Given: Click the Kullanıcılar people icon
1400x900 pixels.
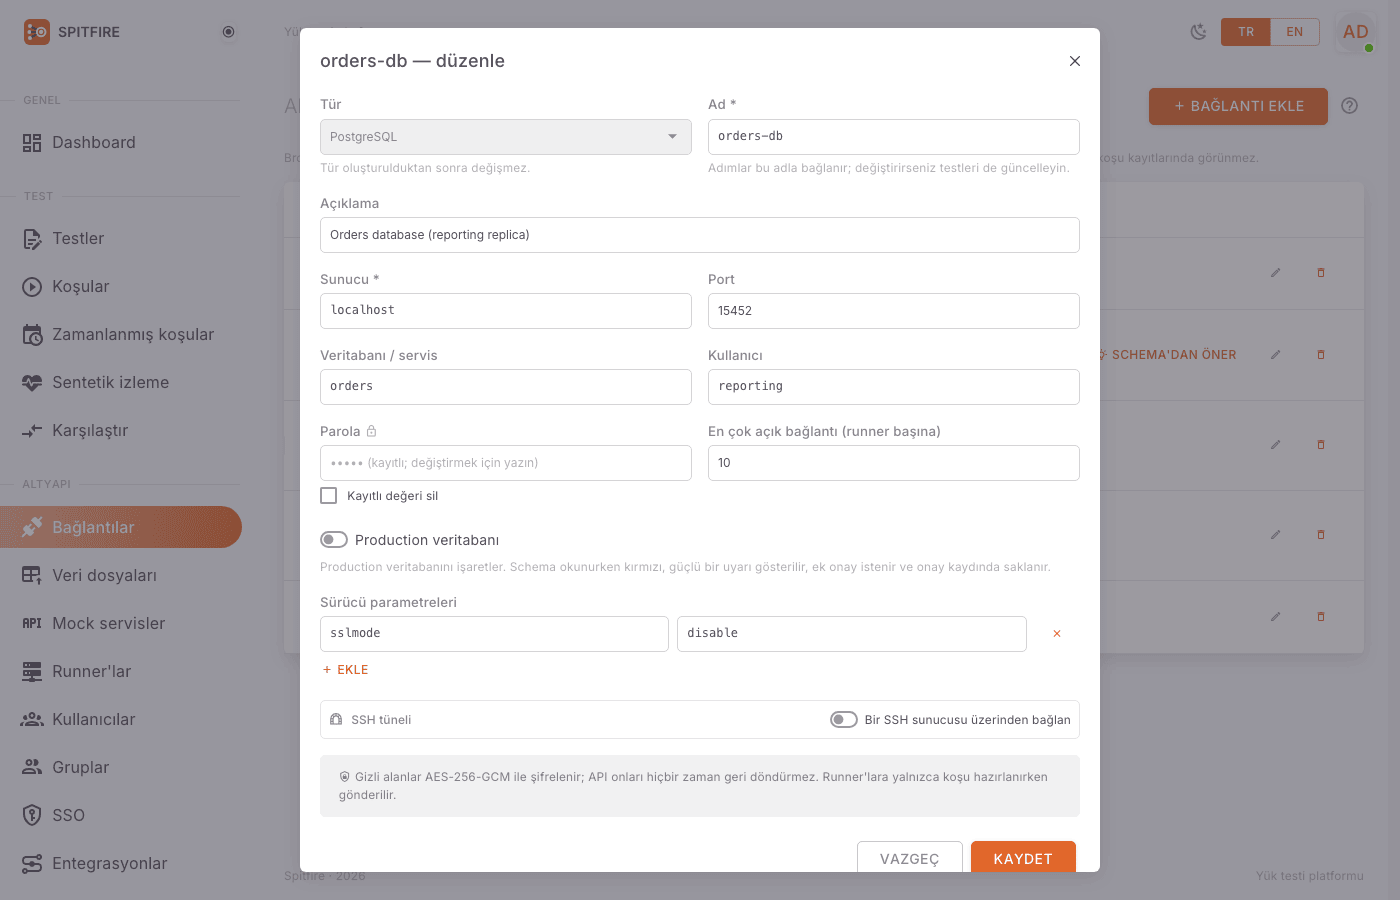Looking at the screenshot, I should pyautogui.click(x=32, y=719).
